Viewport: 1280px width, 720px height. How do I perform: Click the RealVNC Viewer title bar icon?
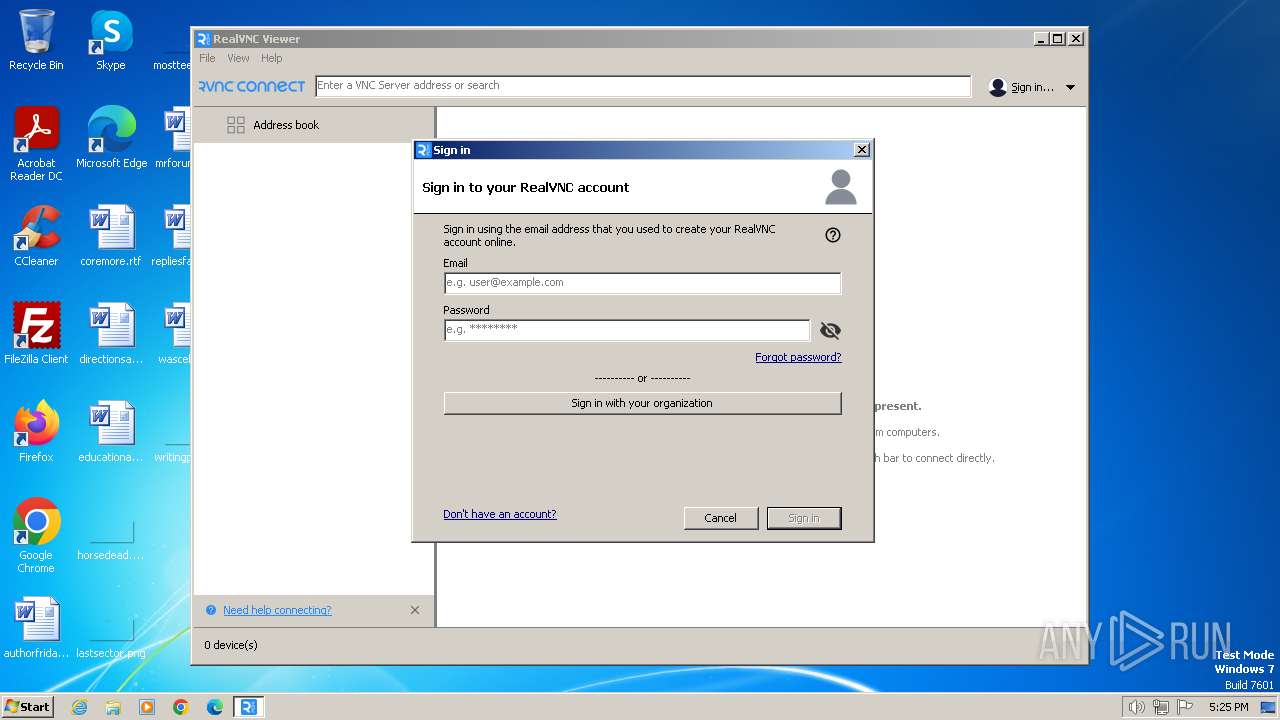coord(203,39)
